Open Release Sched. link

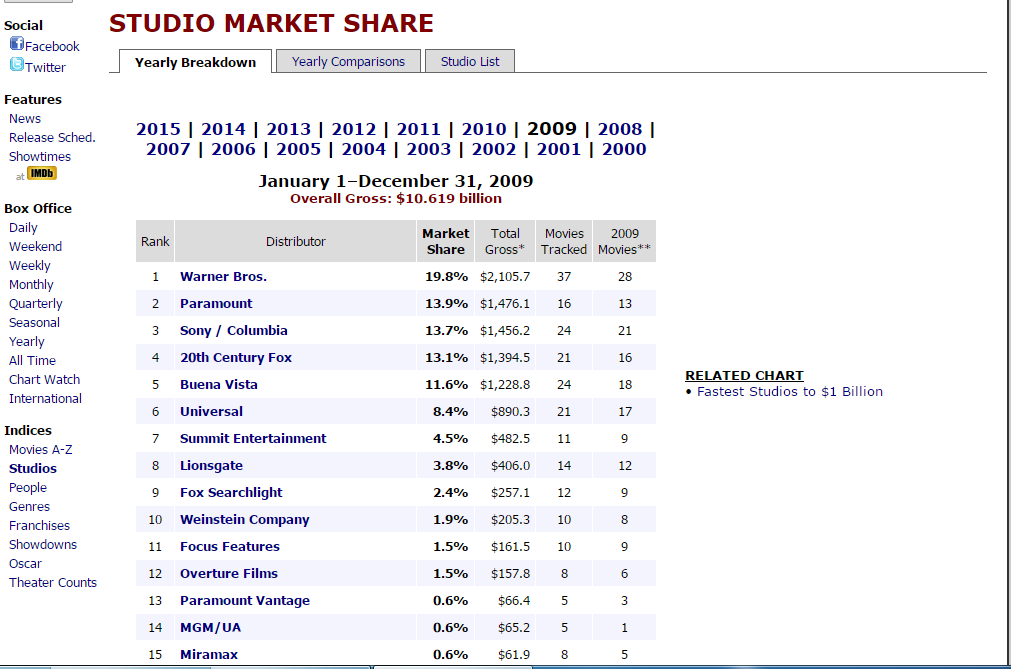pyautogui.click(x=52, y=137)
